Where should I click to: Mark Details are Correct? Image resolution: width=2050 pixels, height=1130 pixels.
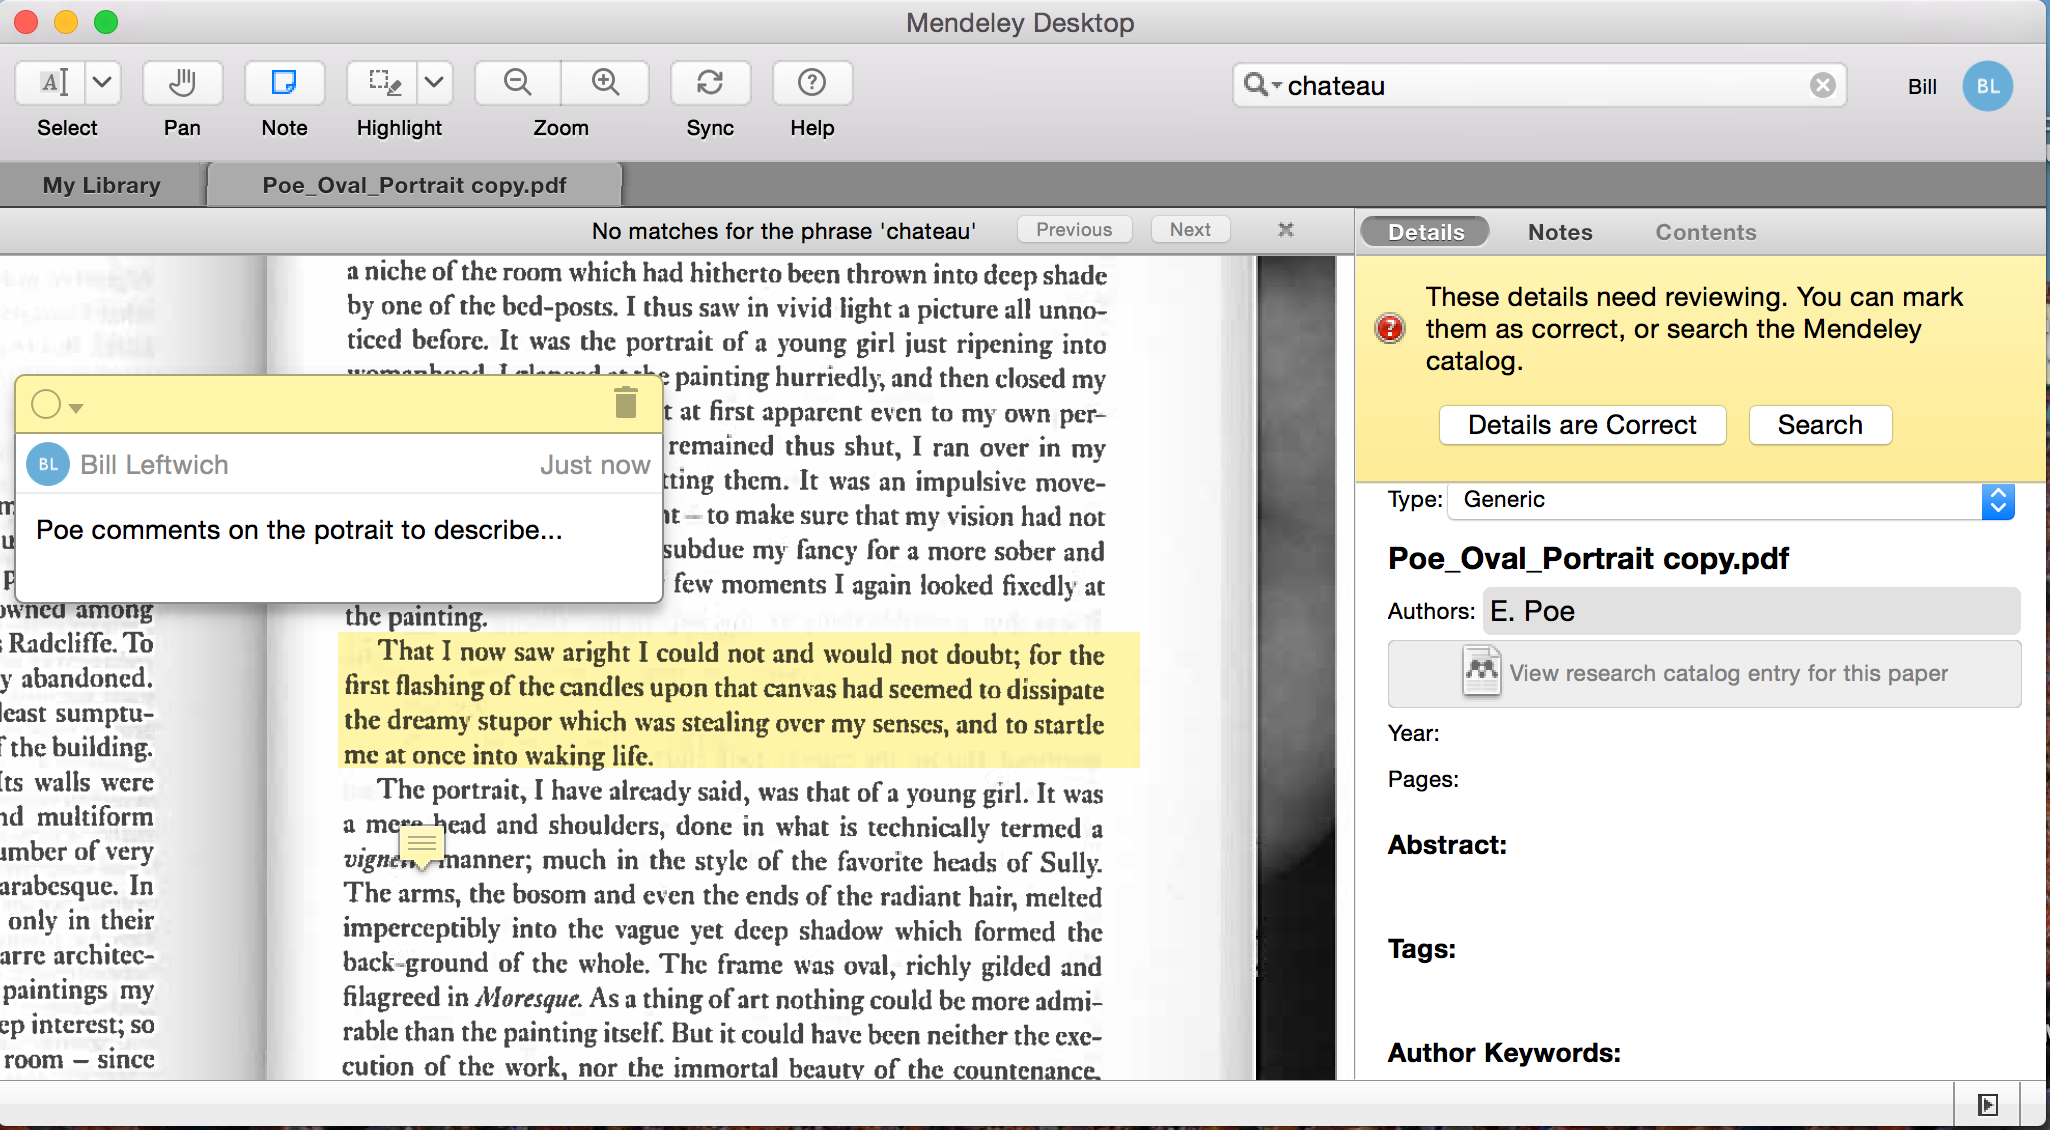click(1582, 425)
